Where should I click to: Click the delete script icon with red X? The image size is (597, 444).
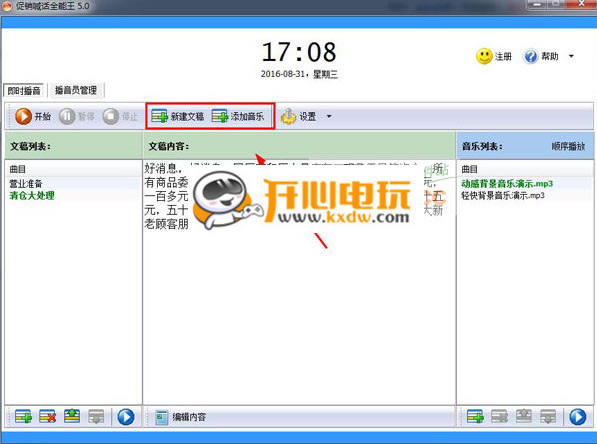click(x=48, y=417)
